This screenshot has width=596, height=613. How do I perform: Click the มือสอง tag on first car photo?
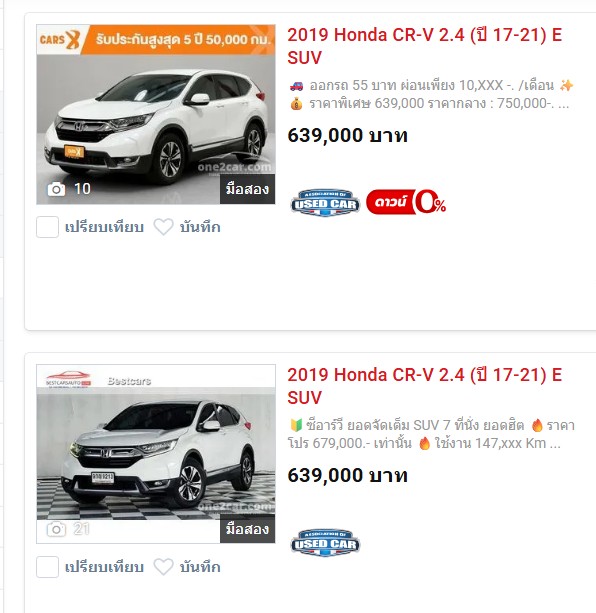click(x=247, y=189)
